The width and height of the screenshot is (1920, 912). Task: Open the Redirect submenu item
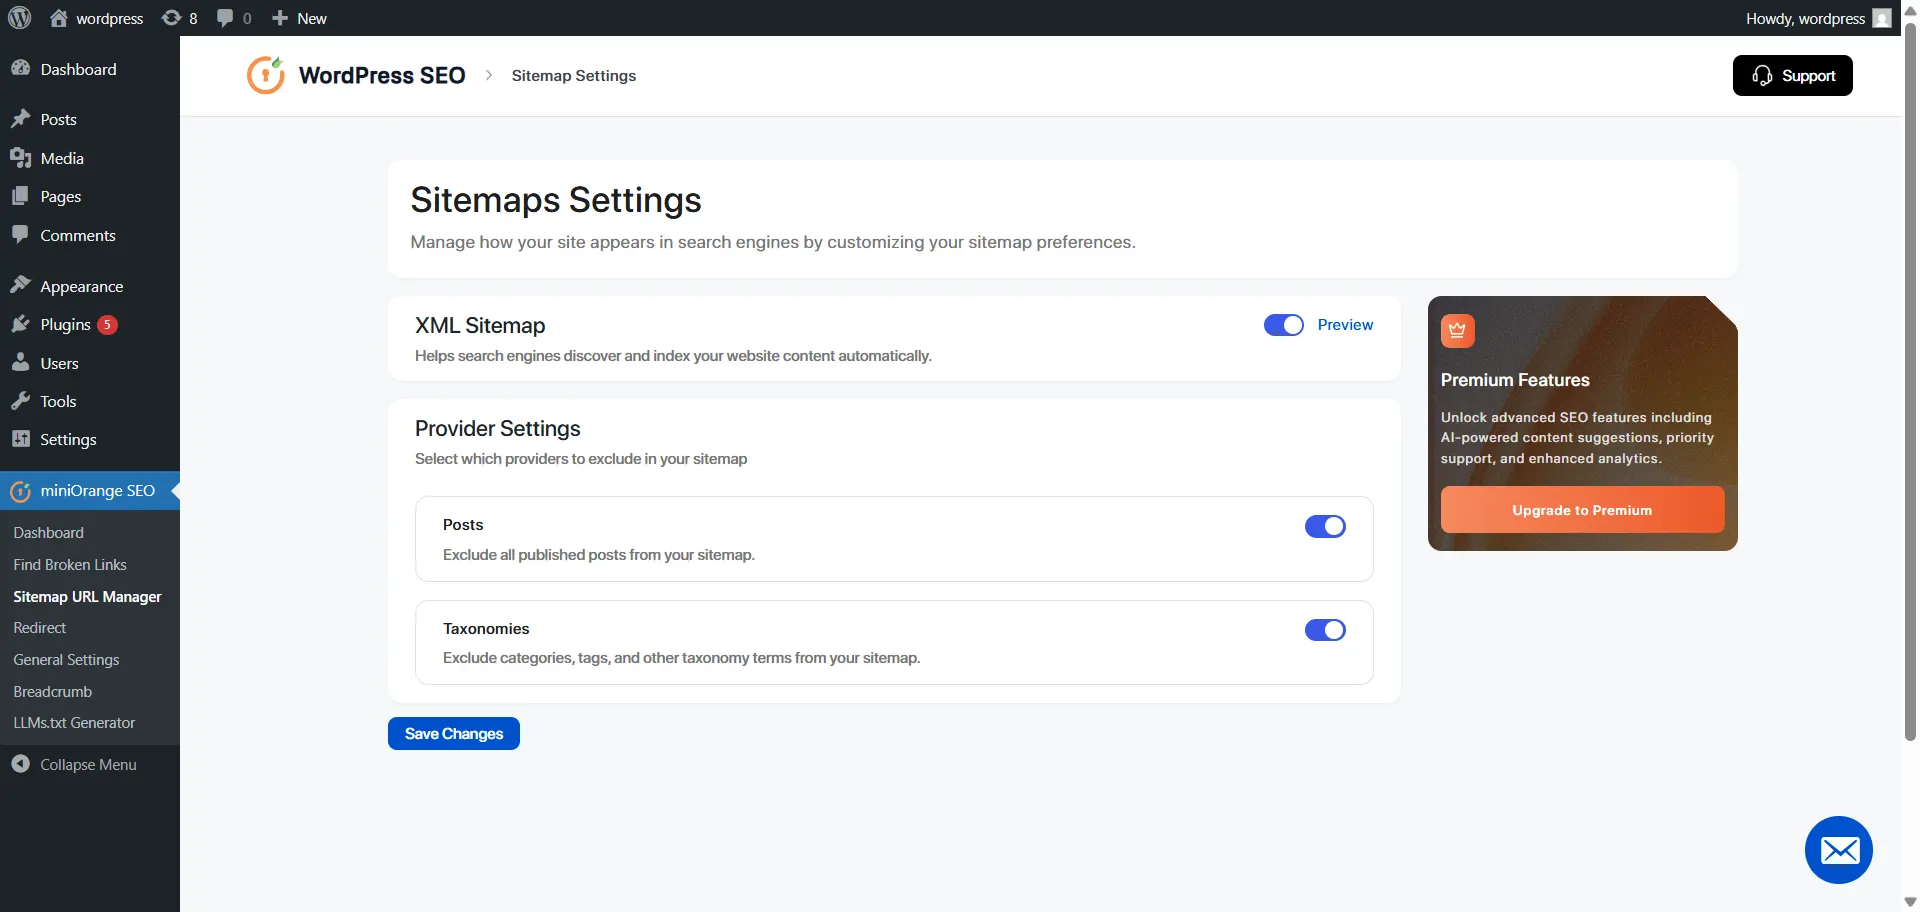click(40, 628)
